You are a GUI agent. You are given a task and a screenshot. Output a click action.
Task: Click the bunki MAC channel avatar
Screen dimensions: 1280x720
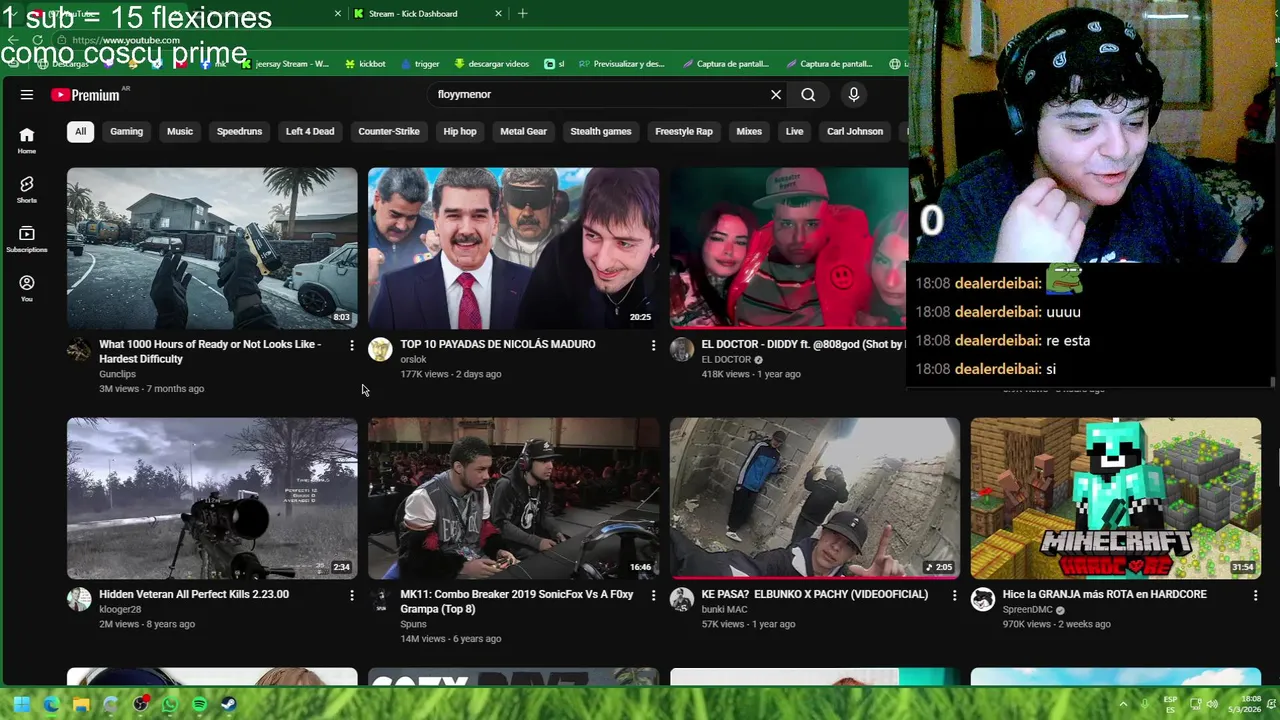coord(682,599)
